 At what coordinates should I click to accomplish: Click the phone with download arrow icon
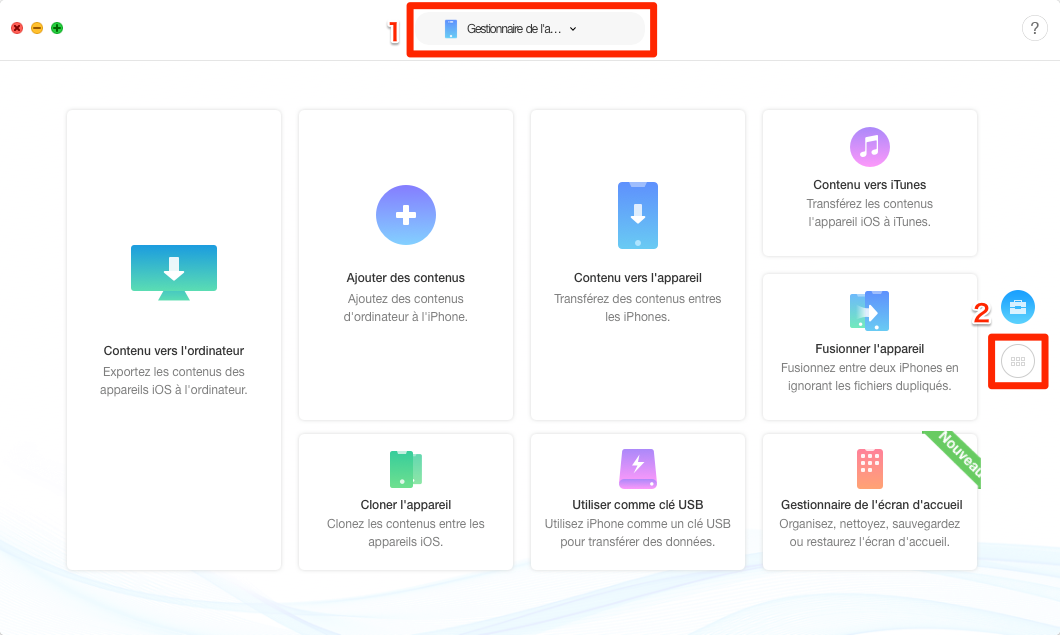tap(637, 215)
